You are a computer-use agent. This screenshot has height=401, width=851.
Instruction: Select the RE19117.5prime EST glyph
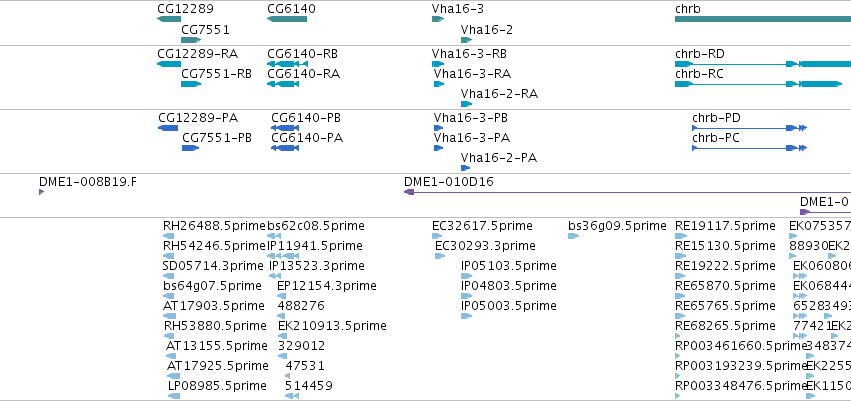coord(681,236)
